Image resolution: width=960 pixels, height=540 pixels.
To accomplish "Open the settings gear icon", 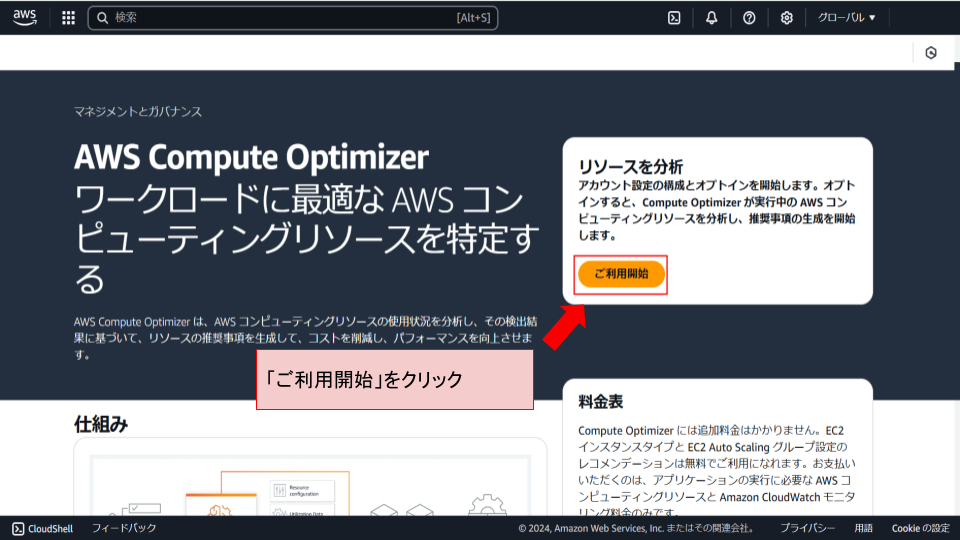I will coord(787,18).
